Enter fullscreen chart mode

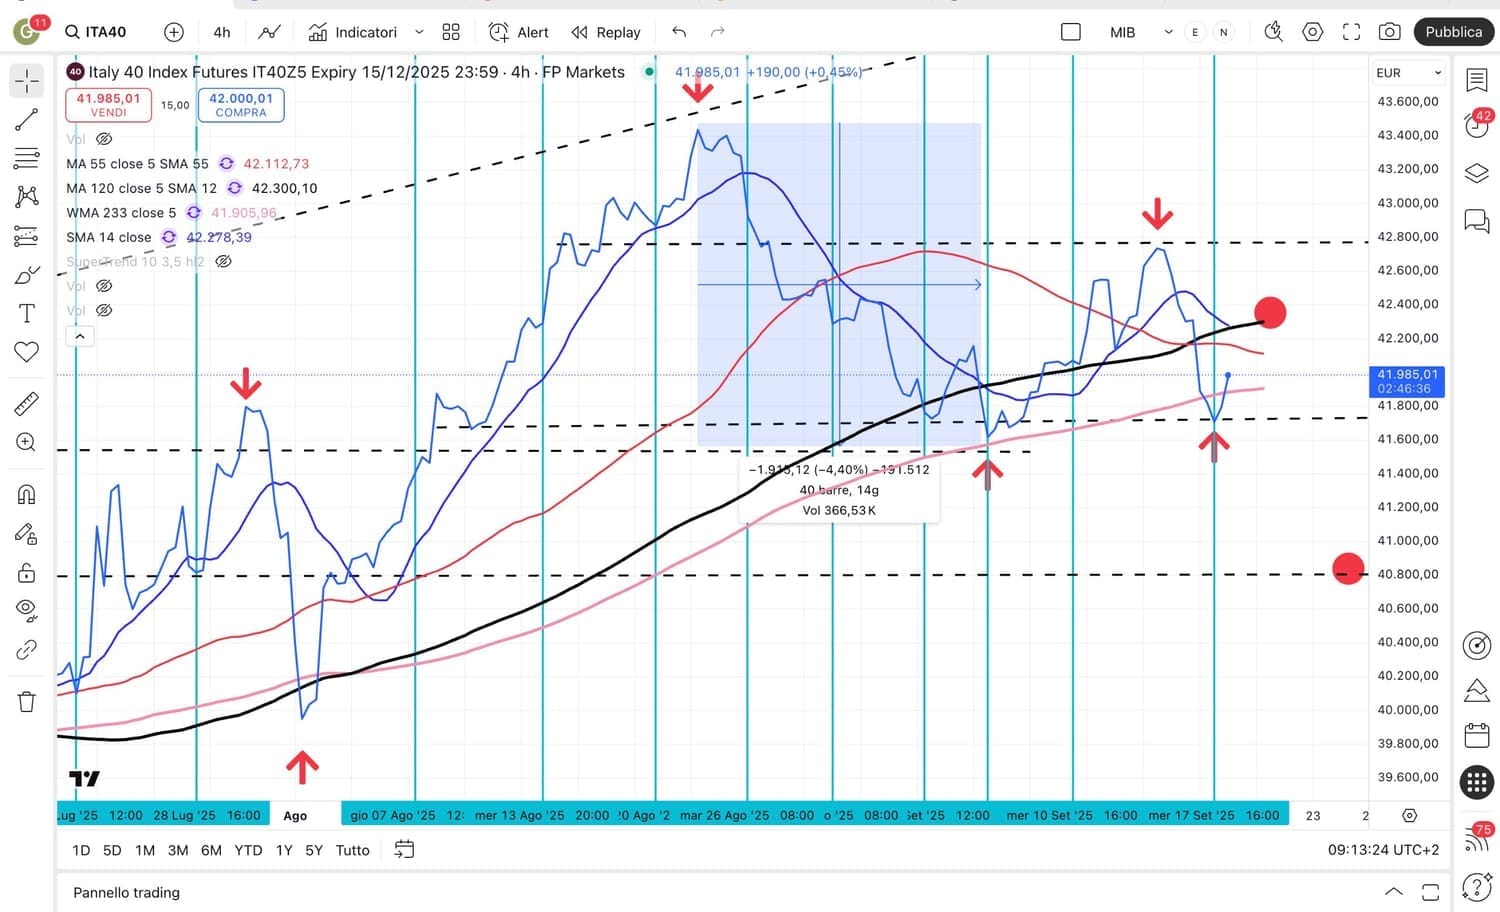pos(1351,32)
